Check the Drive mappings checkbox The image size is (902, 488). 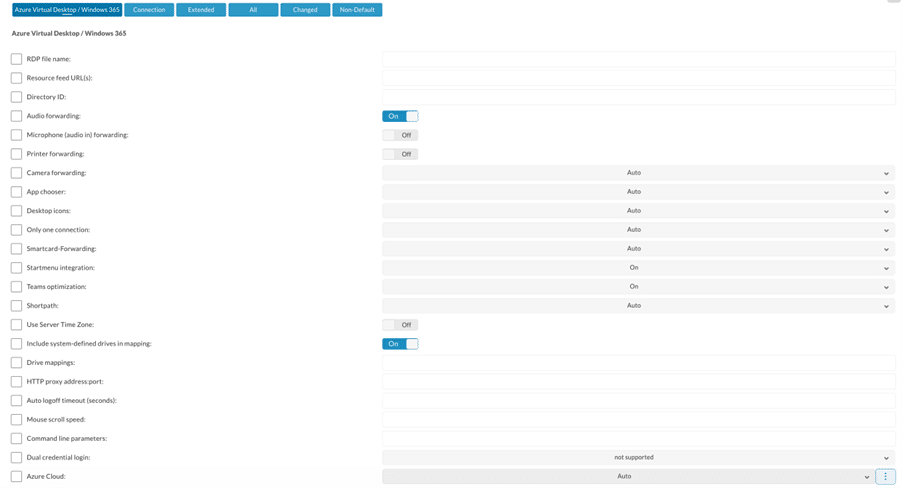coord(16,363)
